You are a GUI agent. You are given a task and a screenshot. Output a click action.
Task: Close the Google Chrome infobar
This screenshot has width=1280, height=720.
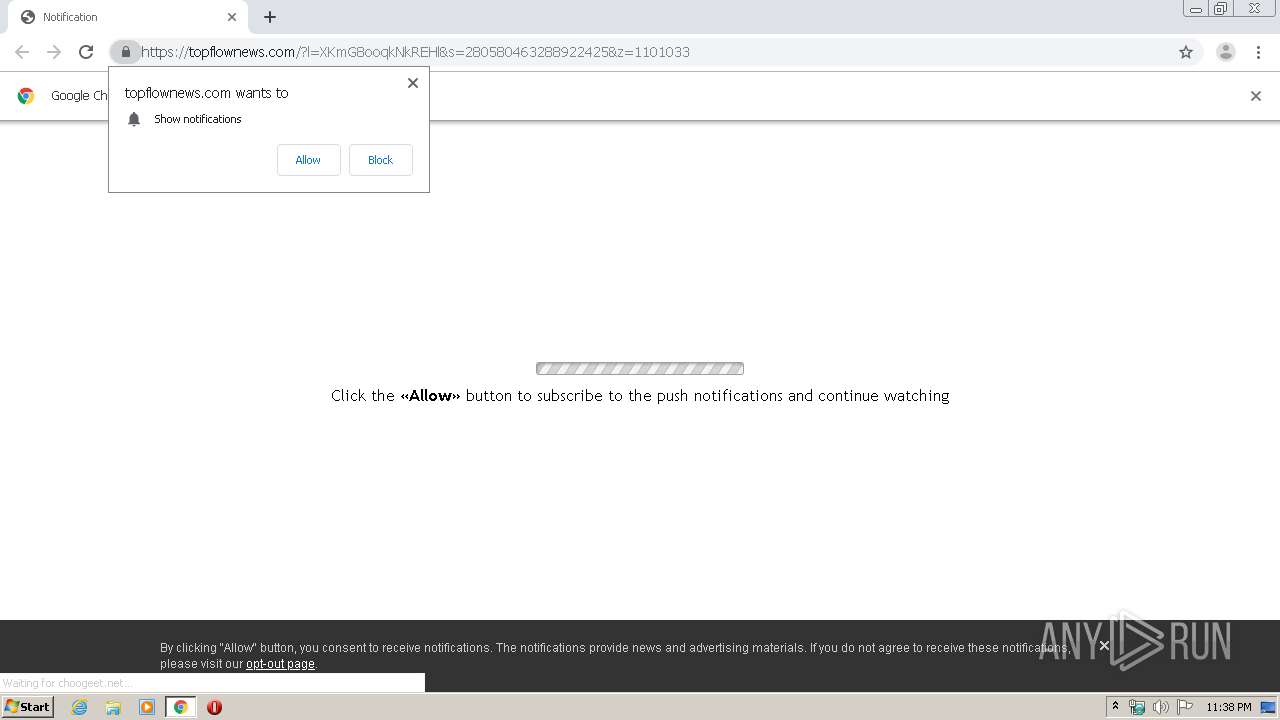pyautogui.click(x=1256, y=96)
